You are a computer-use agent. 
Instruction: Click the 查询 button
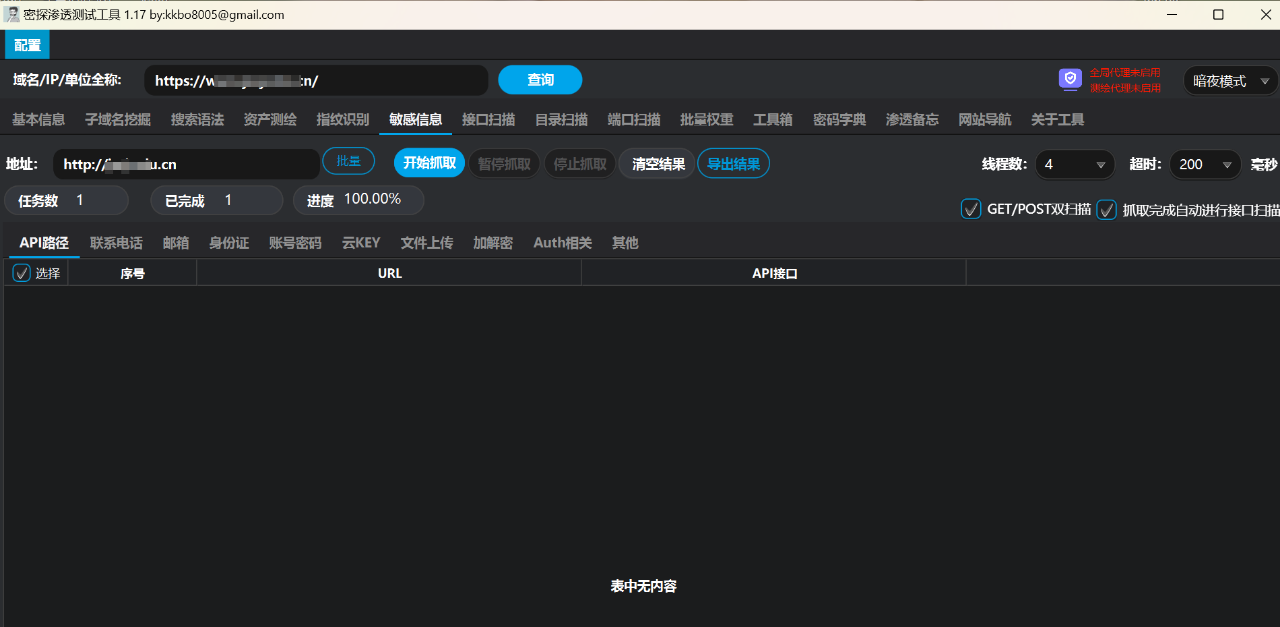(x=540, y=80)
